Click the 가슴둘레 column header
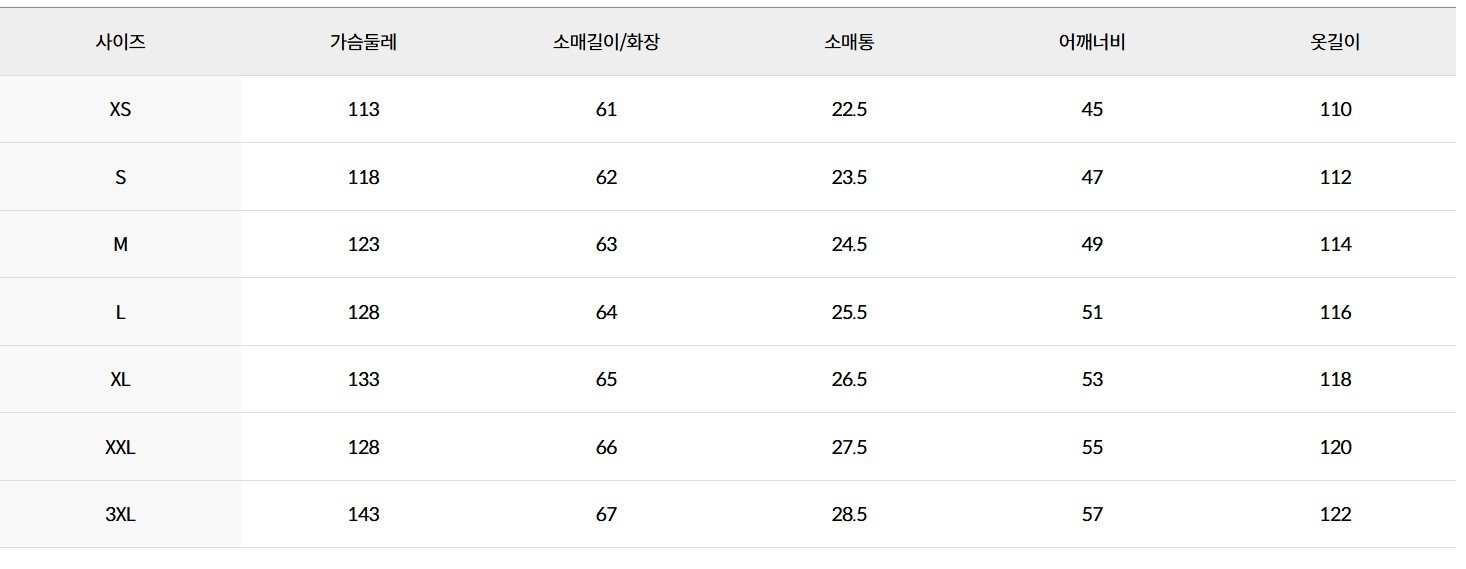 pos(364,43)
